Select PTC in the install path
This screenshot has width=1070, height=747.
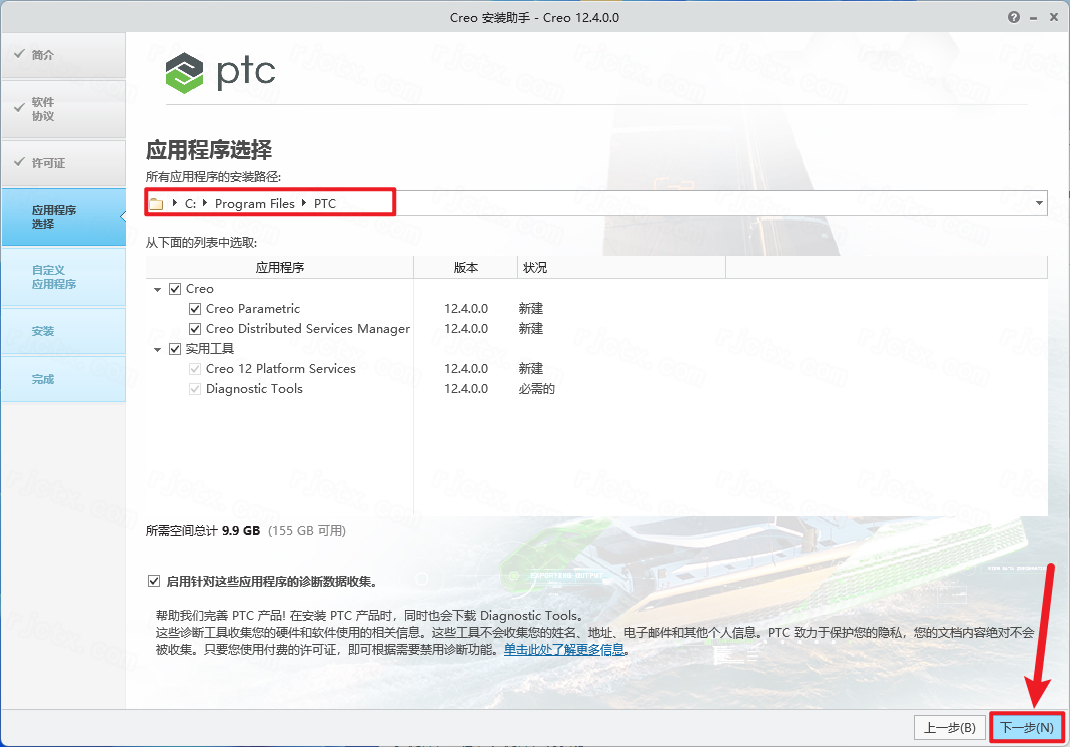(325, 203)
